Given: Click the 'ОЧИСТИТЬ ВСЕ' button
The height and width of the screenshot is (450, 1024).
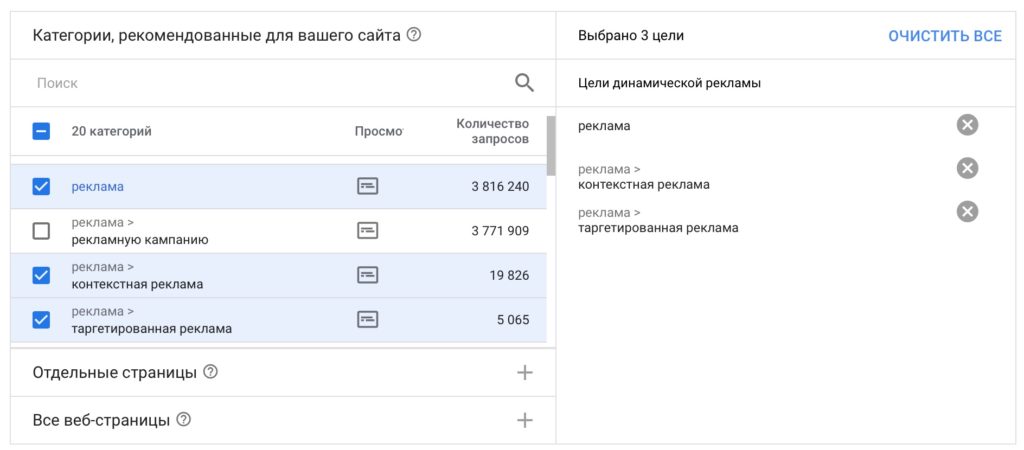Looking at the screenshot, I should click(x=944, y=36).
